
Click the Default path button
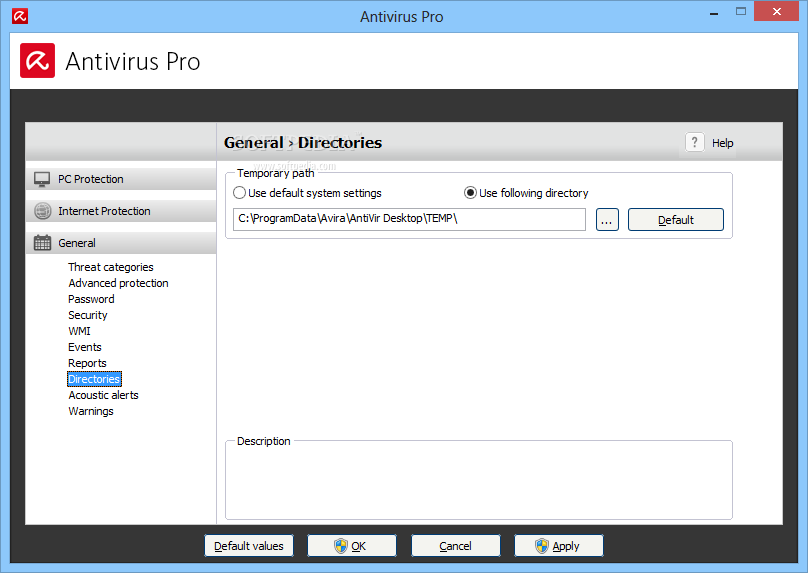(676, 220)
